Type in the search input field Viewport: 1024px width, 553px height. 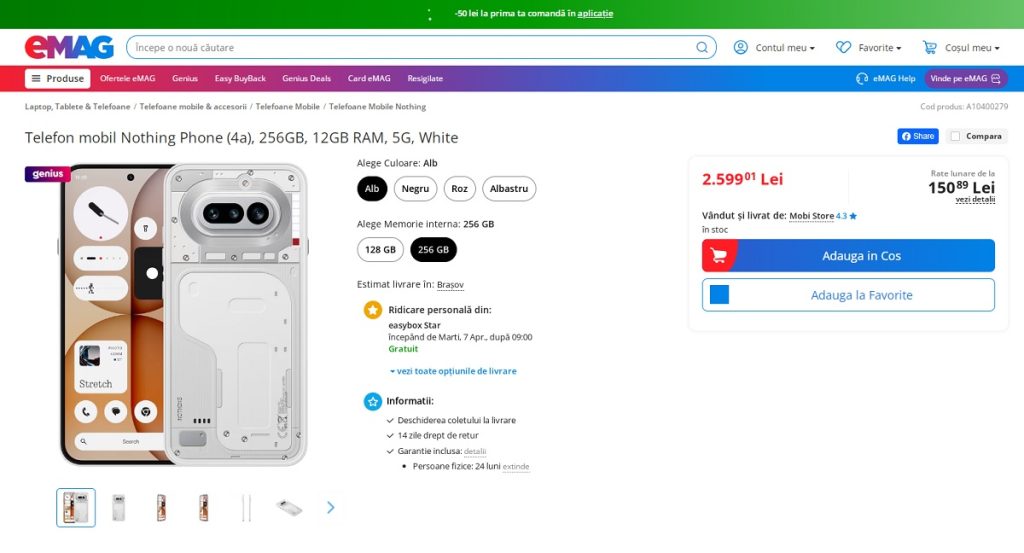[410, 47]
